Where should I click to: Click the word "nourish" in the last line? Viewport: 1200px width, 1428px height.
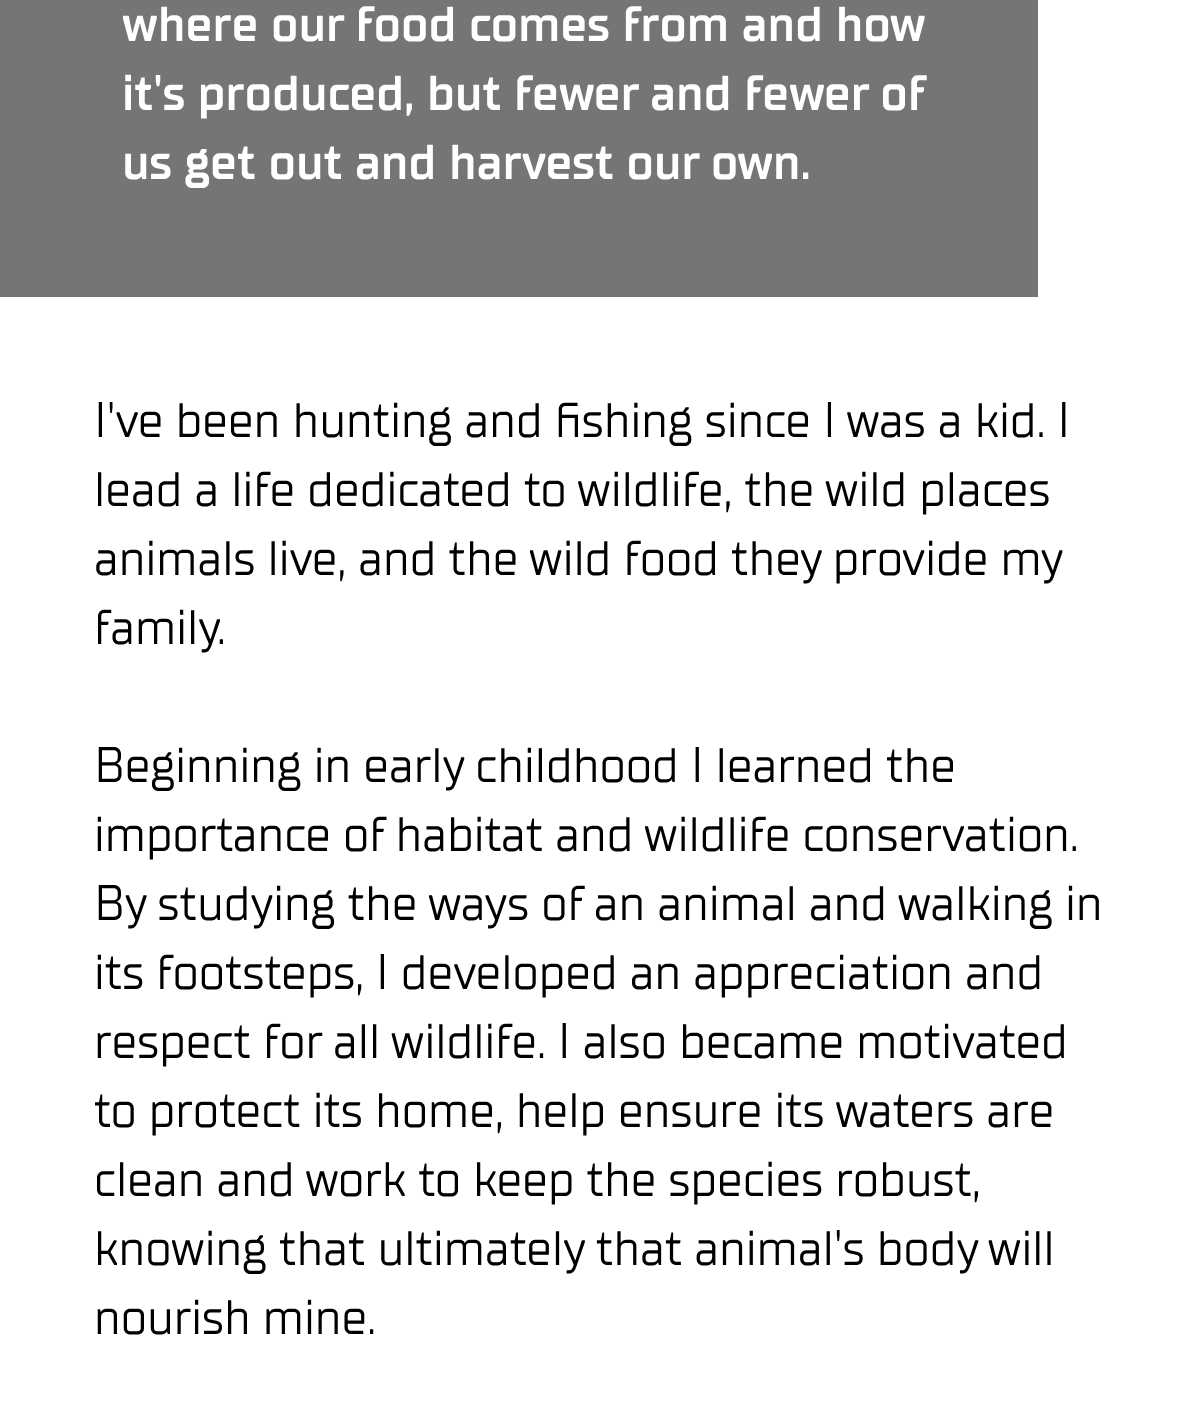pyautogui.click(x=172, y=1318)
